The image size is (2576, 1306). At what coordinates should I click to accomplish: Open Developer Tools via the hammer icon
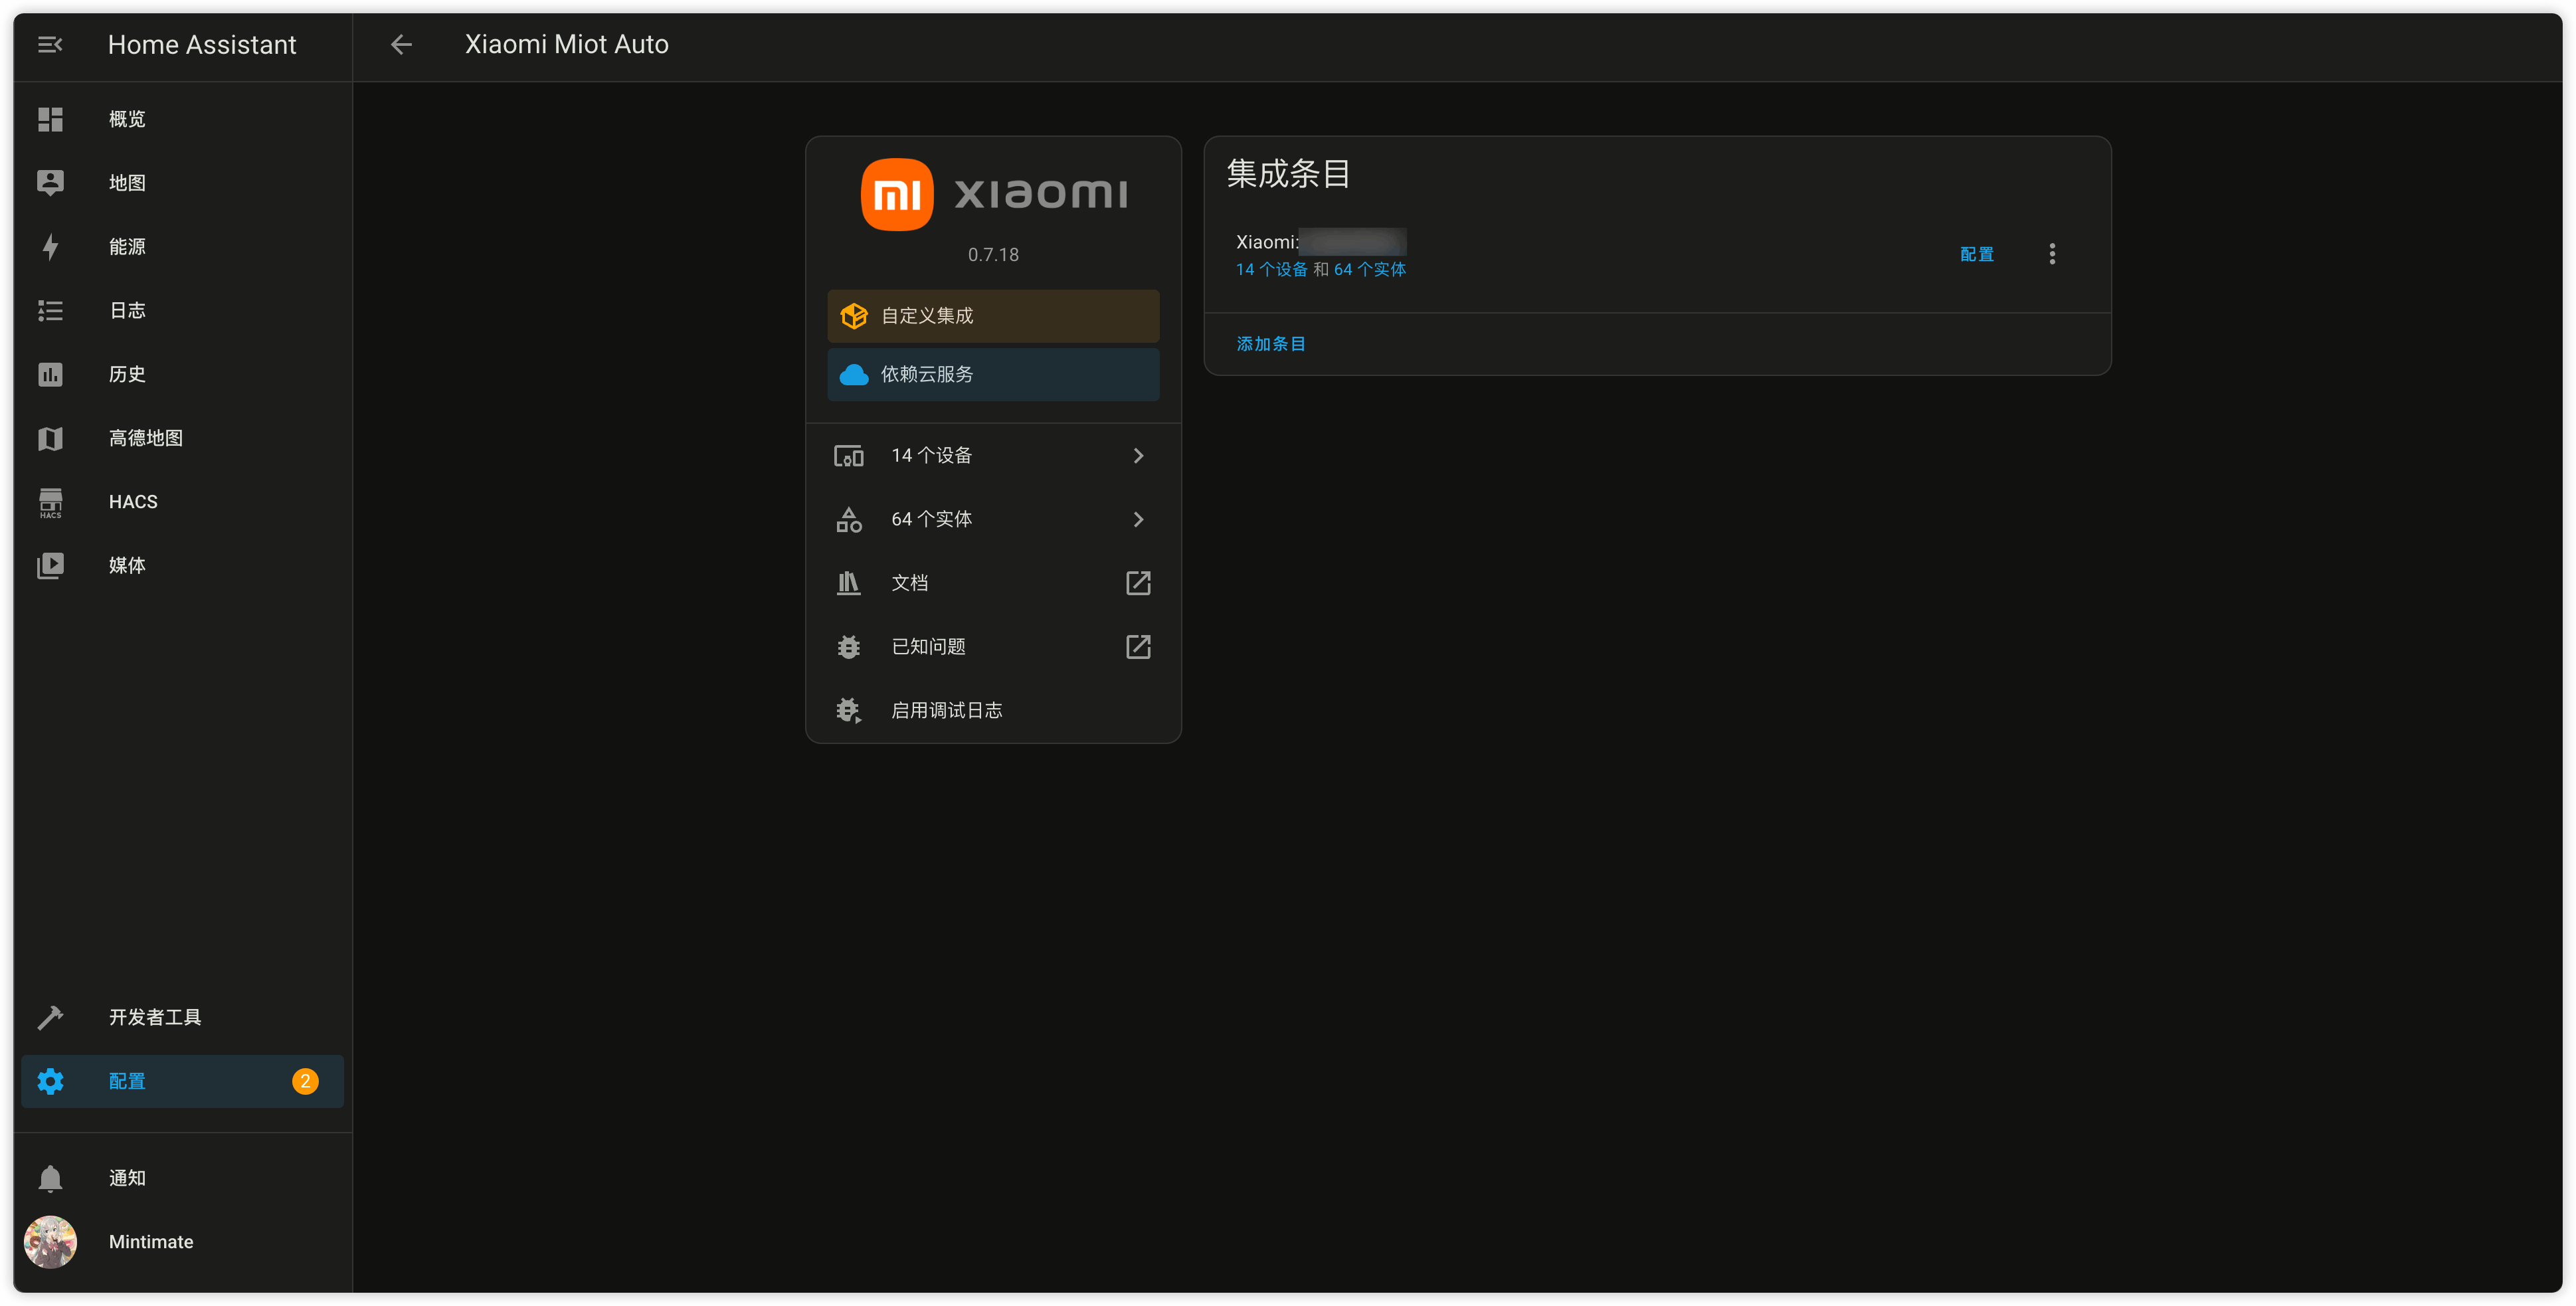click(50, 1017)
